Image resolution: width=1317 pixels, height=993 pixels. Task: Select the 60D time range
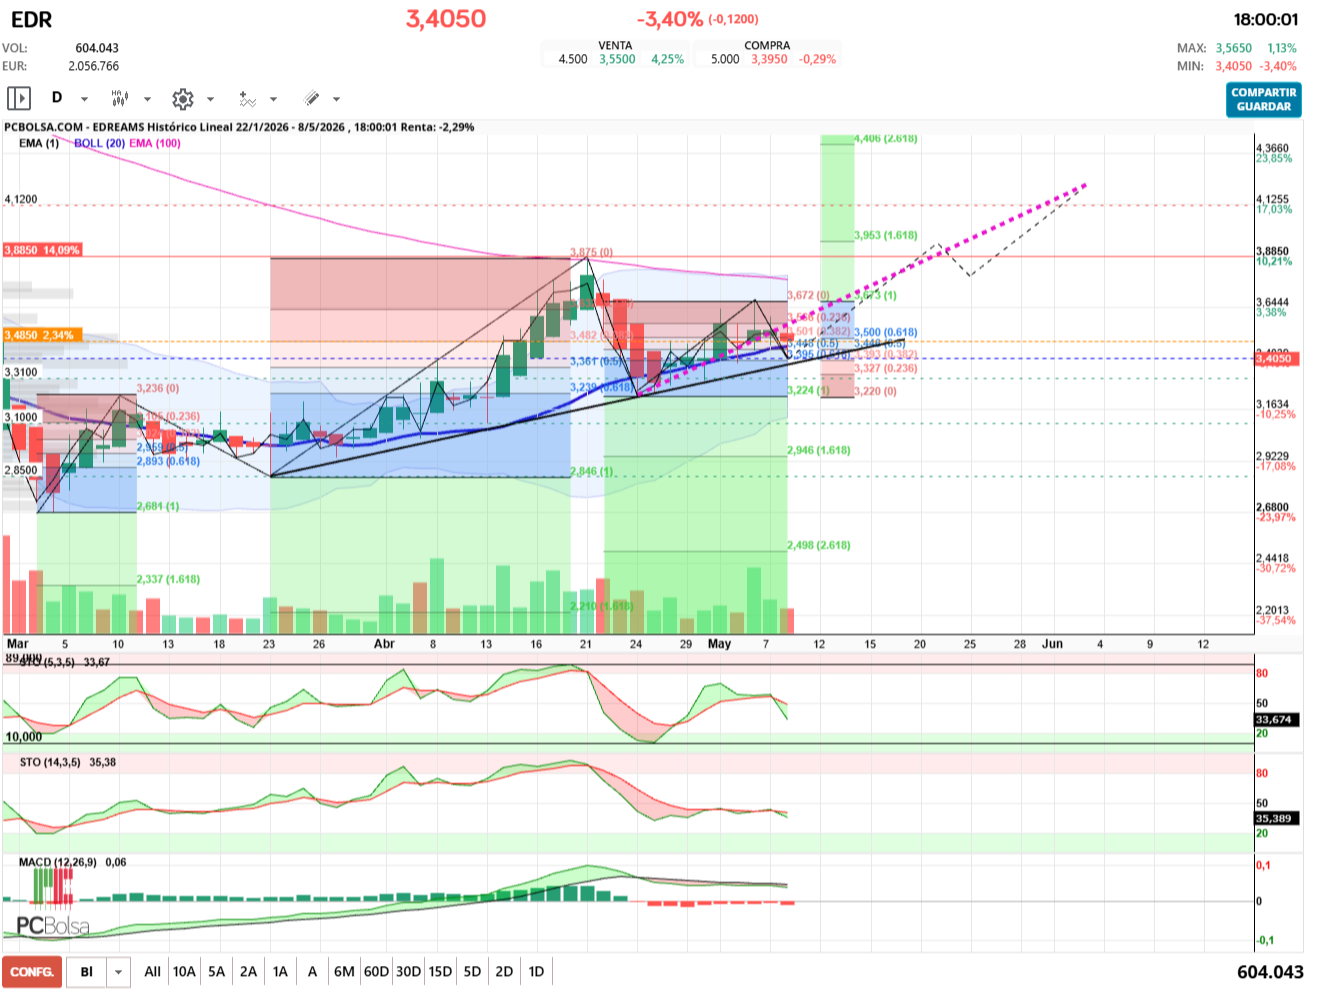tap(376, 972)
